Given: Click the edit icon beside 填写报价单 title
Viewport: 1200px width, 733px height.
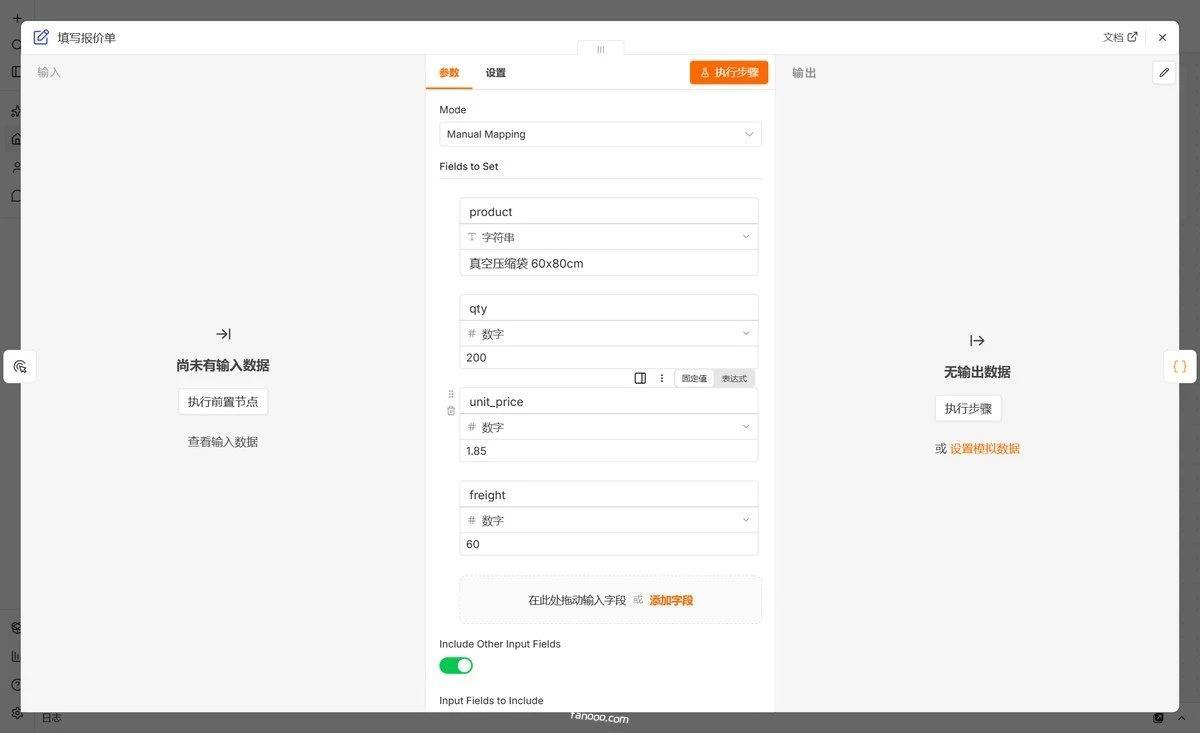Looking at the screenshot, I should point(41,37).
